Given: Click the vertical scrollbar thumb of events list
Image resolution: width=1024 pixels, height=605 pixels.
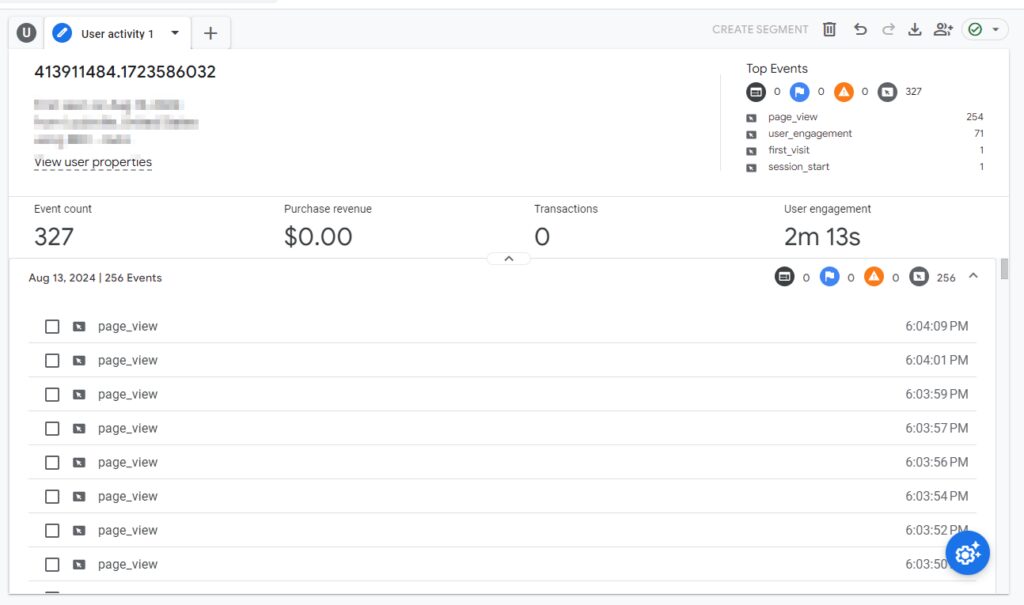Looking at the screenshot, I should click(1004, 269).
